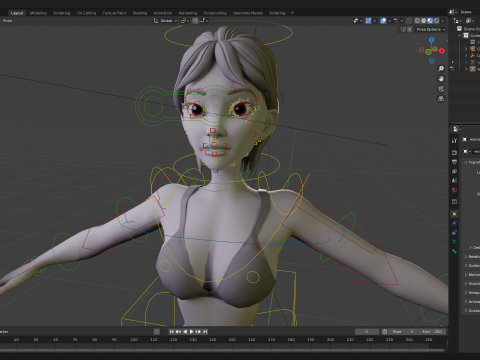Switch to the UV Editing workspace tab
The image size is (480, 360).
point(86,13)
